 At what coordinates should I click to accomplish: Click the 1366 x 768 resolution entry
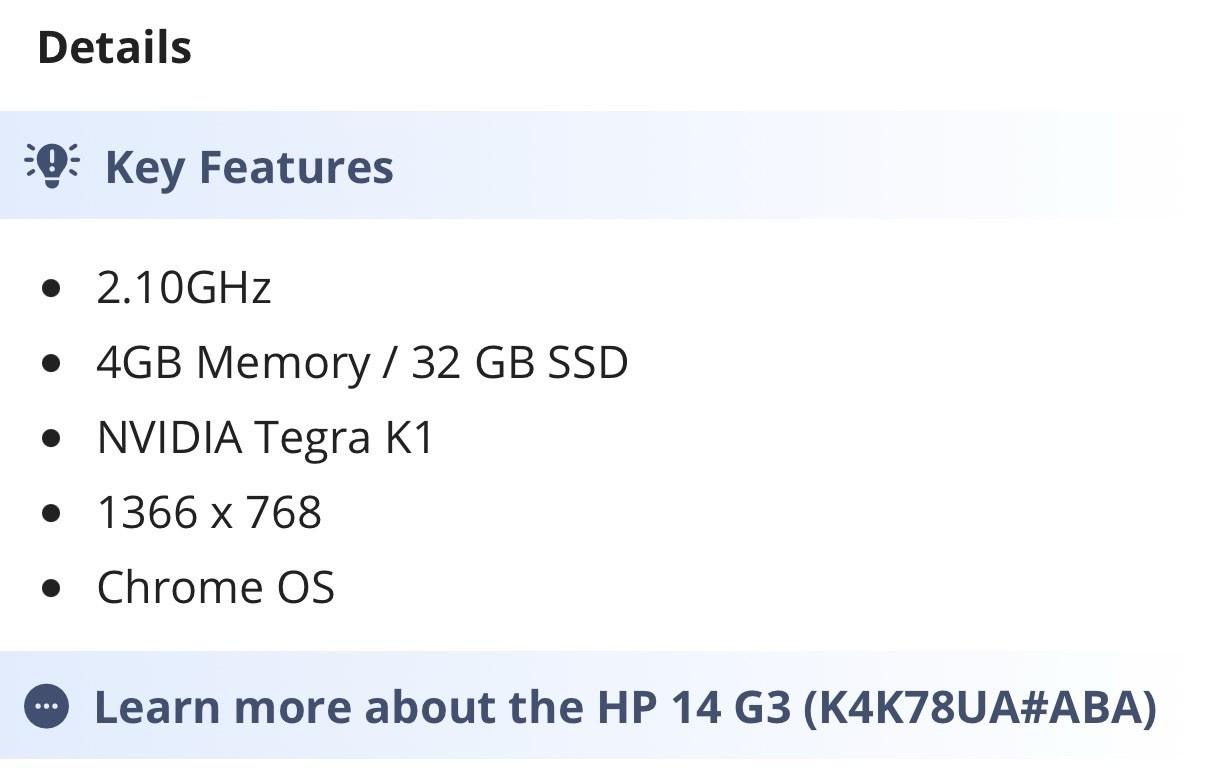click(x=209, y=512)
